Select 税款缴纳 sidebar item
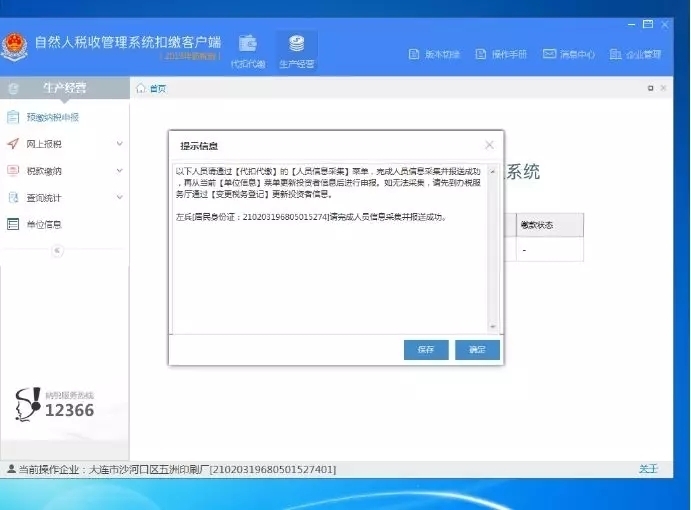691x510 pixels. (x=44, y=171)
